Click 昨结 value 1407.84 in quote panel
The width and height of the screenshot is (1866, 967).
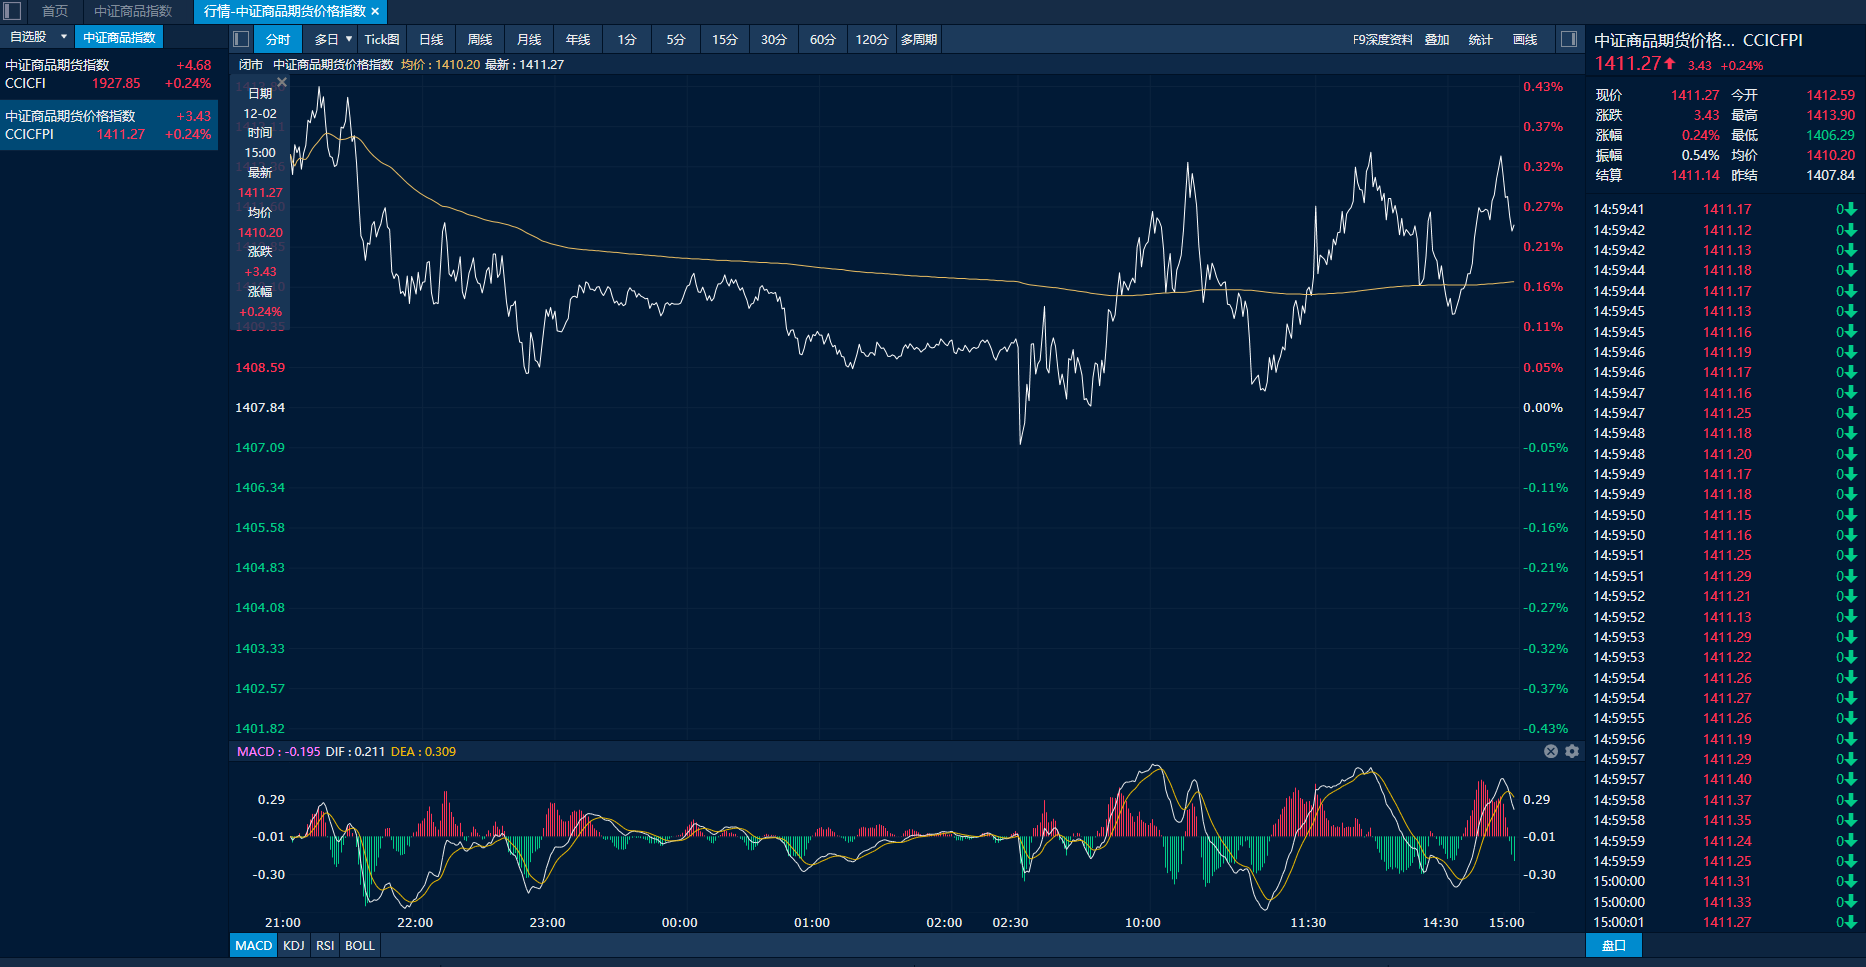[1830, 175]
